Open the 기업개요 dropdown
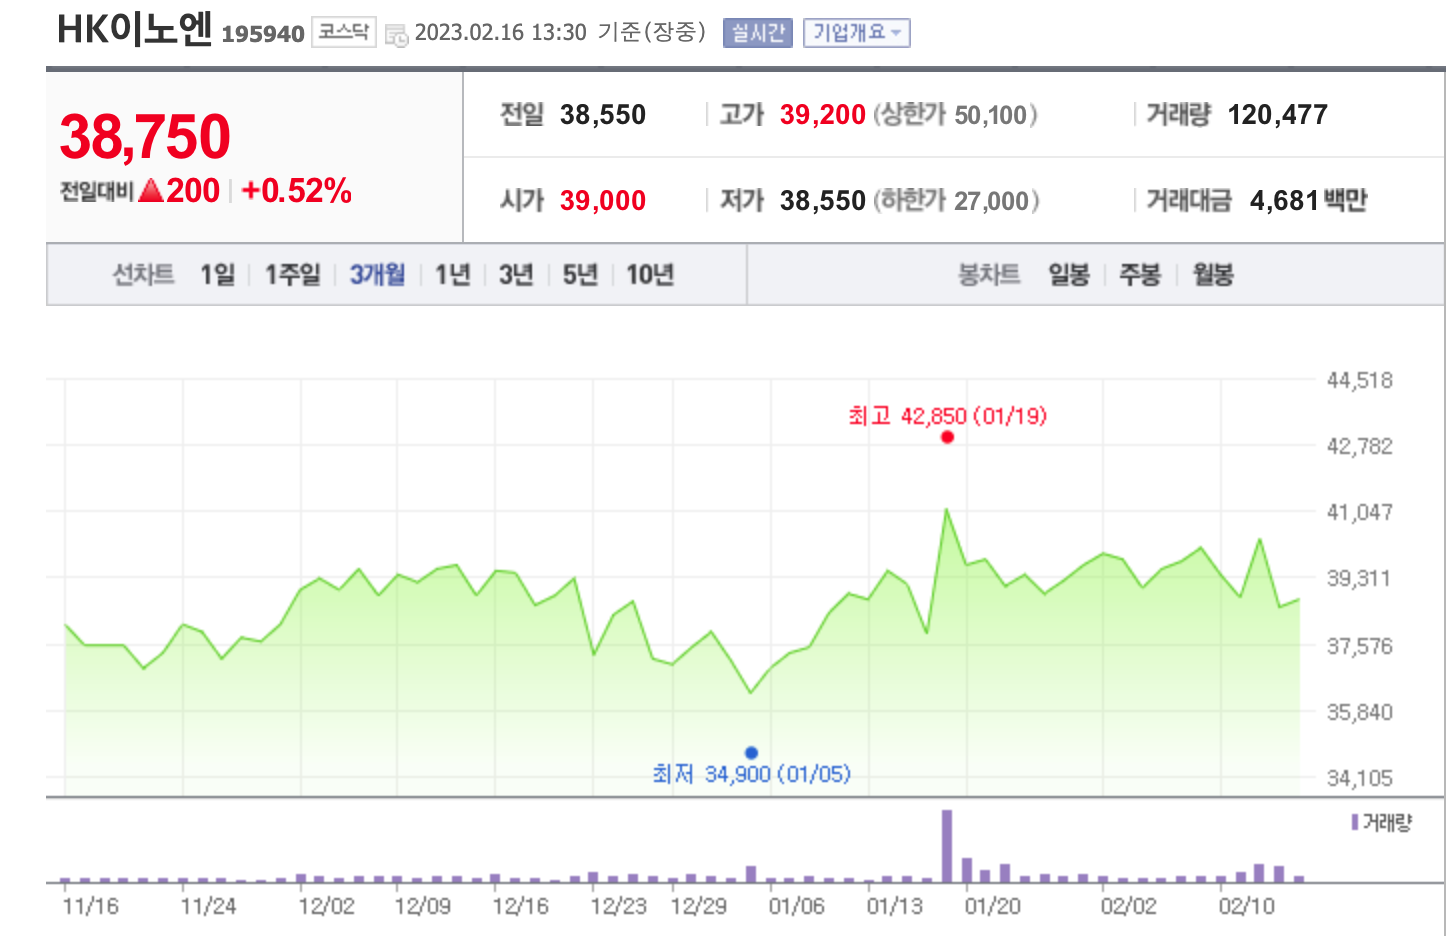The width and height of the screenshot is (1446, 936). (856, 33)
